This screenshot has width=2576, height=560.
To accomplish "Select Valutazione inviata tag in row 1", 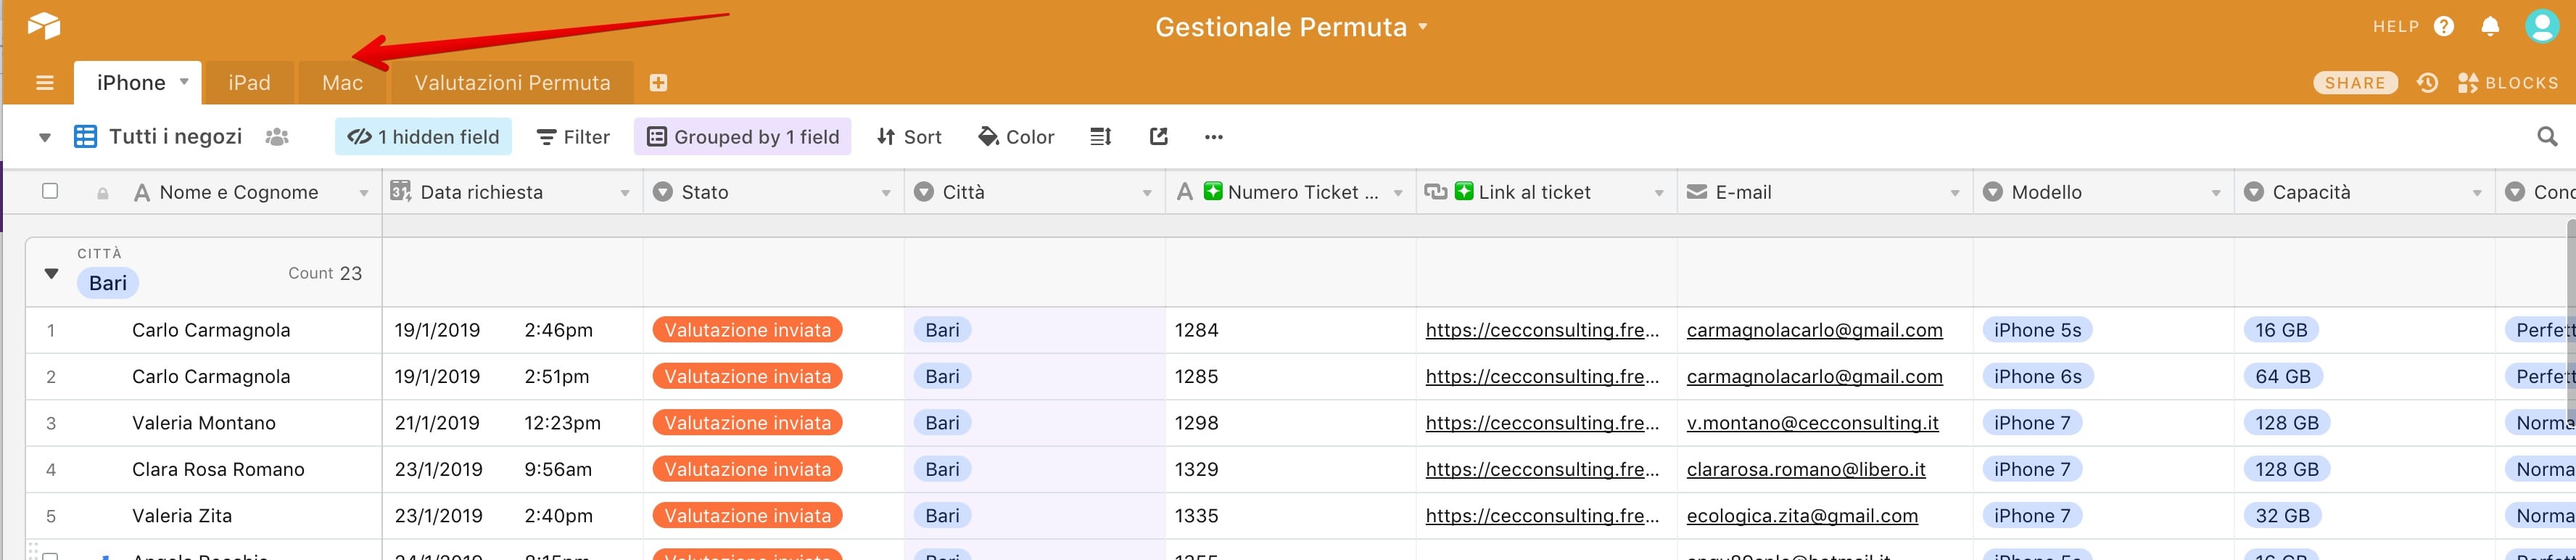I will click(747, 330).
